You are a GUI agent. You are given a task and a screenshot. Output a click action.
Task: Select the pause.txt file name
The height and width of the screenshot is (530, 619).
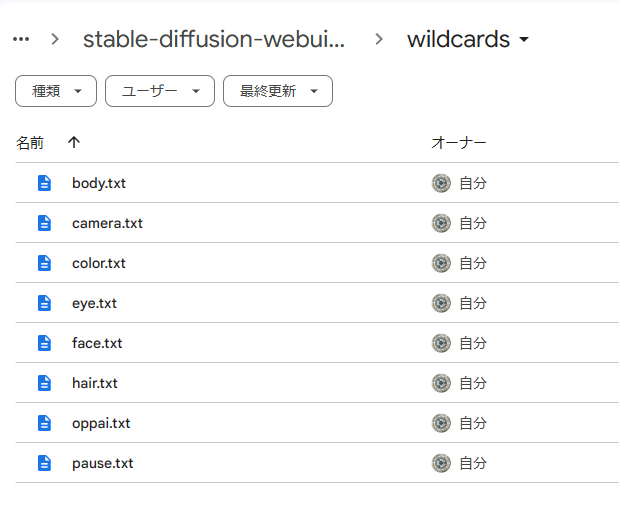pyautogui.click(x=102, y=463)
